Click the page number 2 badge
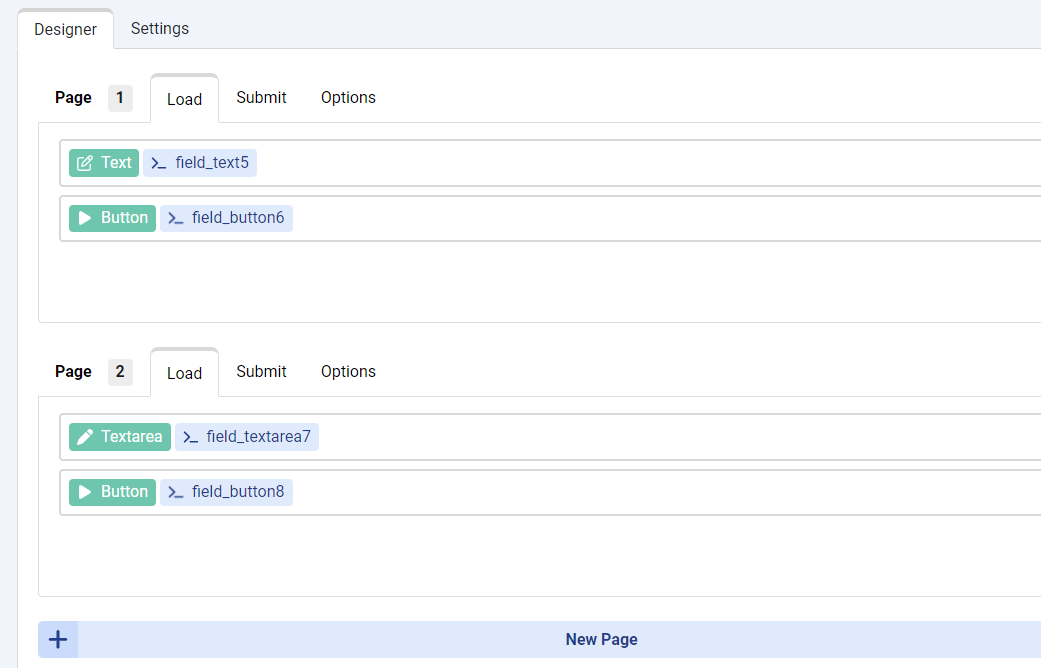Screen dimensions: 1041x668 point(120,372)
